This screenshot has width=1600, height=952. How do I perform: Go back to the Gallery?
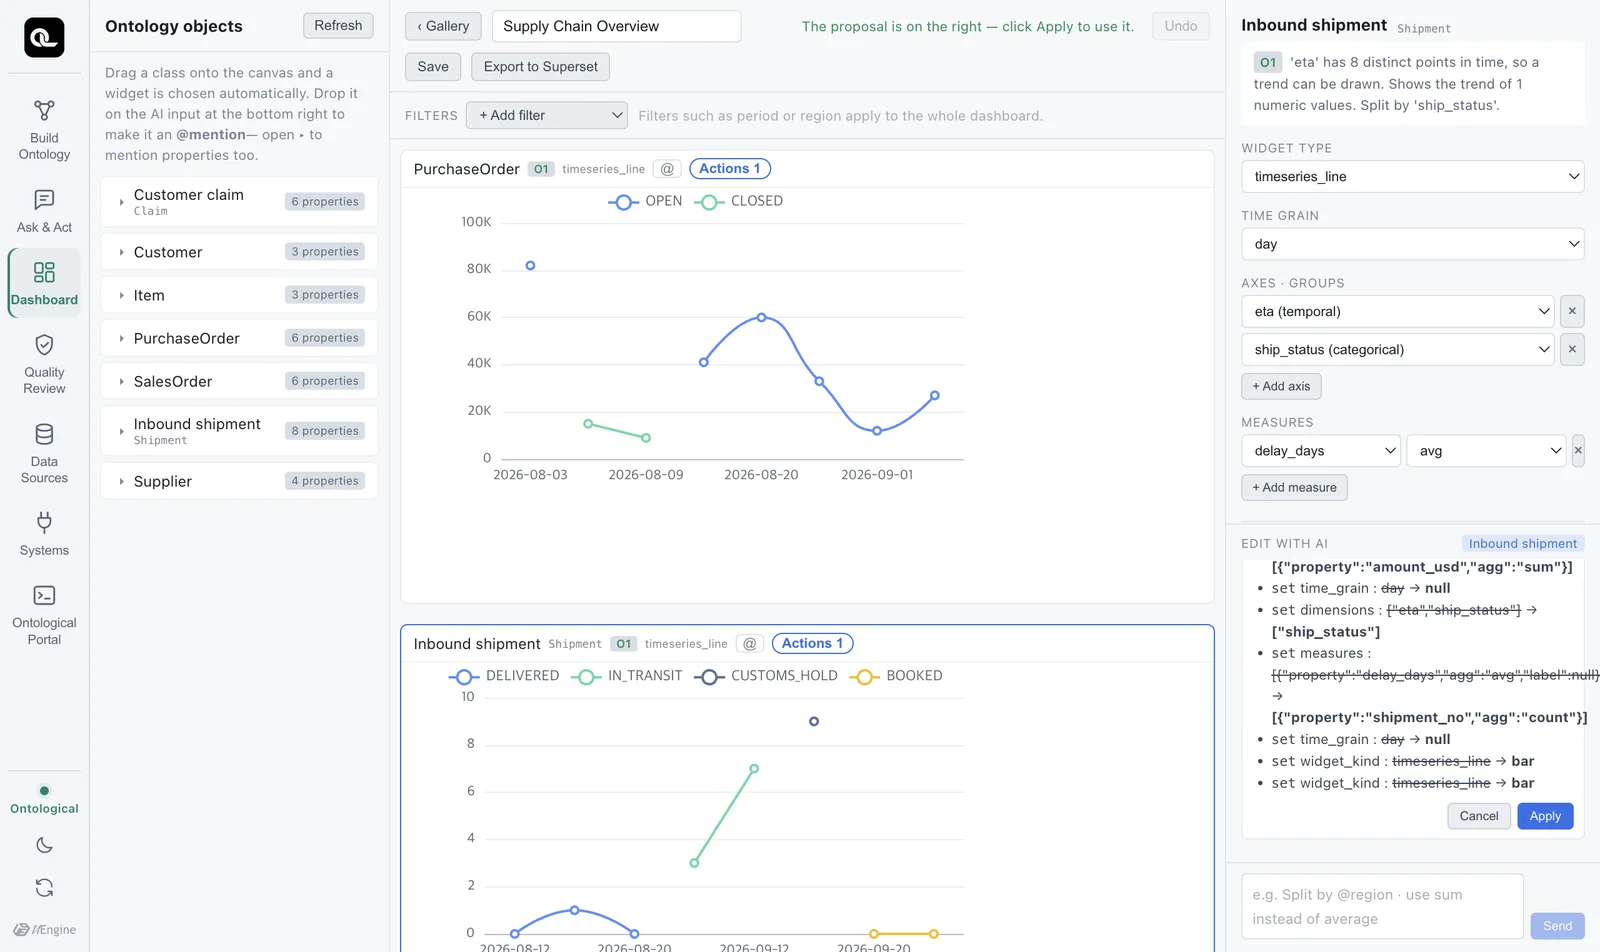443,26
